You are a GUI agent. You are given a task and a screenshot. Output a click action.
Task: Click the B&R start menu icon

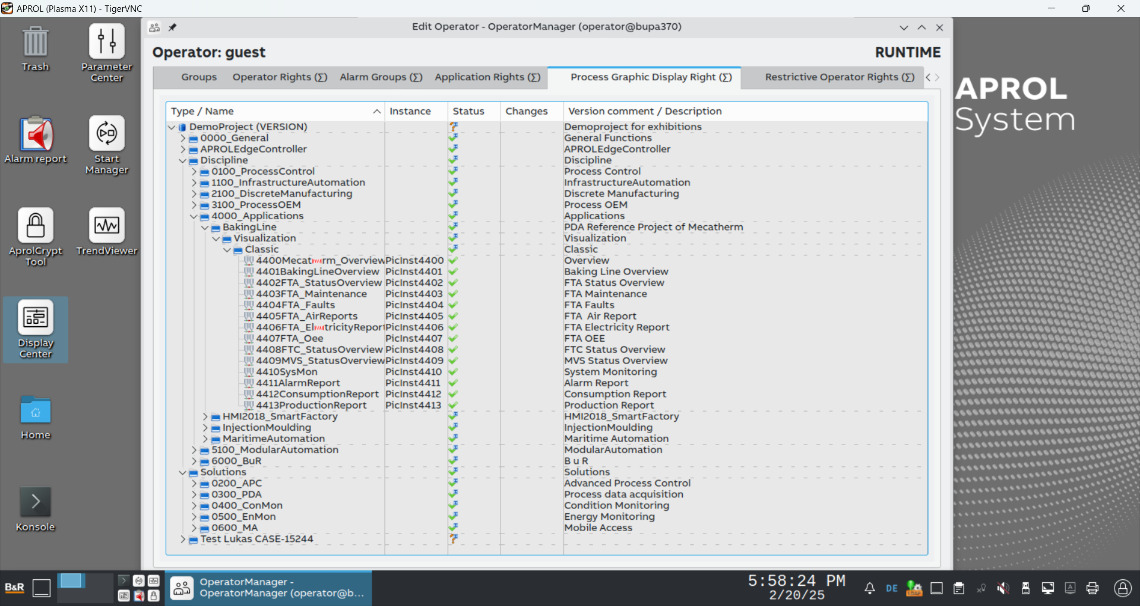[14, 588]
